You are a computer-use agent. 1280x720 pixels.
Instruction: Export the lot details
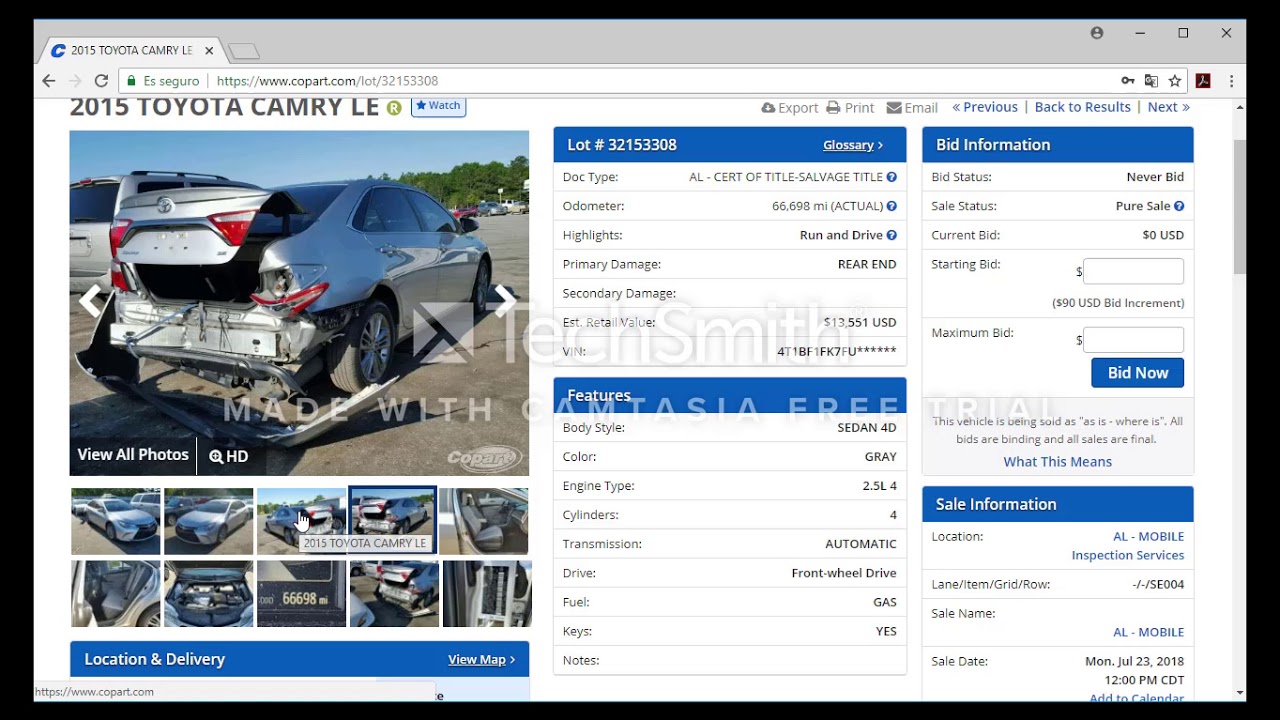[790, 108]
